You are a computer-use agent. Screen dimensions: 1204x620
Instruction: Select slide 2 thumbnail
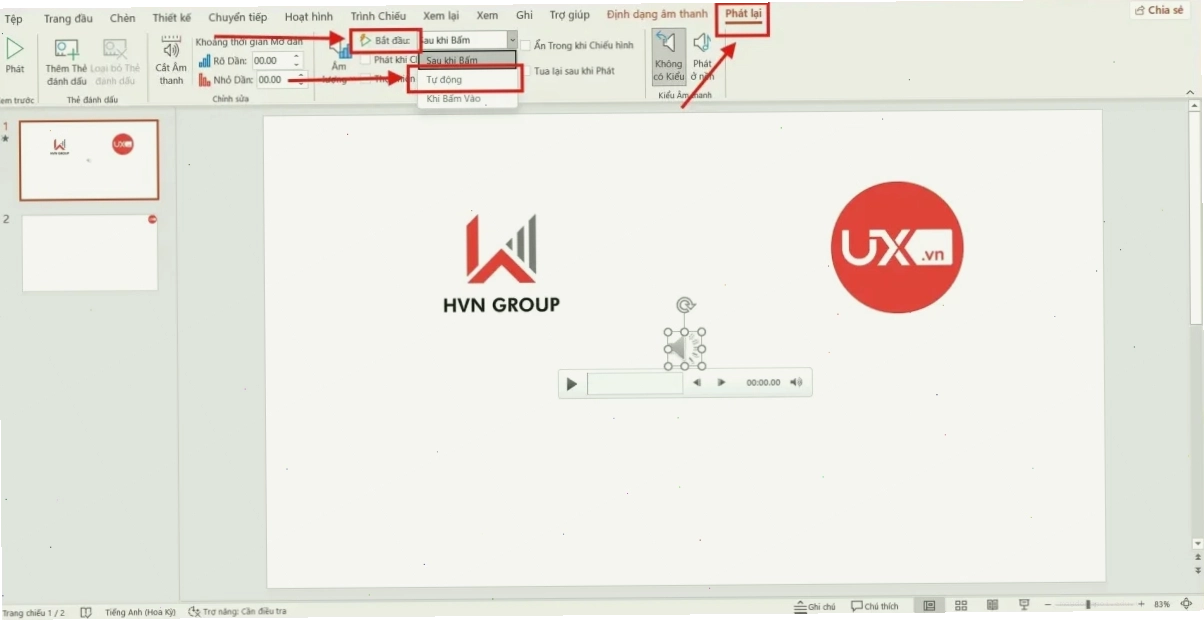(x=90, y=253)
